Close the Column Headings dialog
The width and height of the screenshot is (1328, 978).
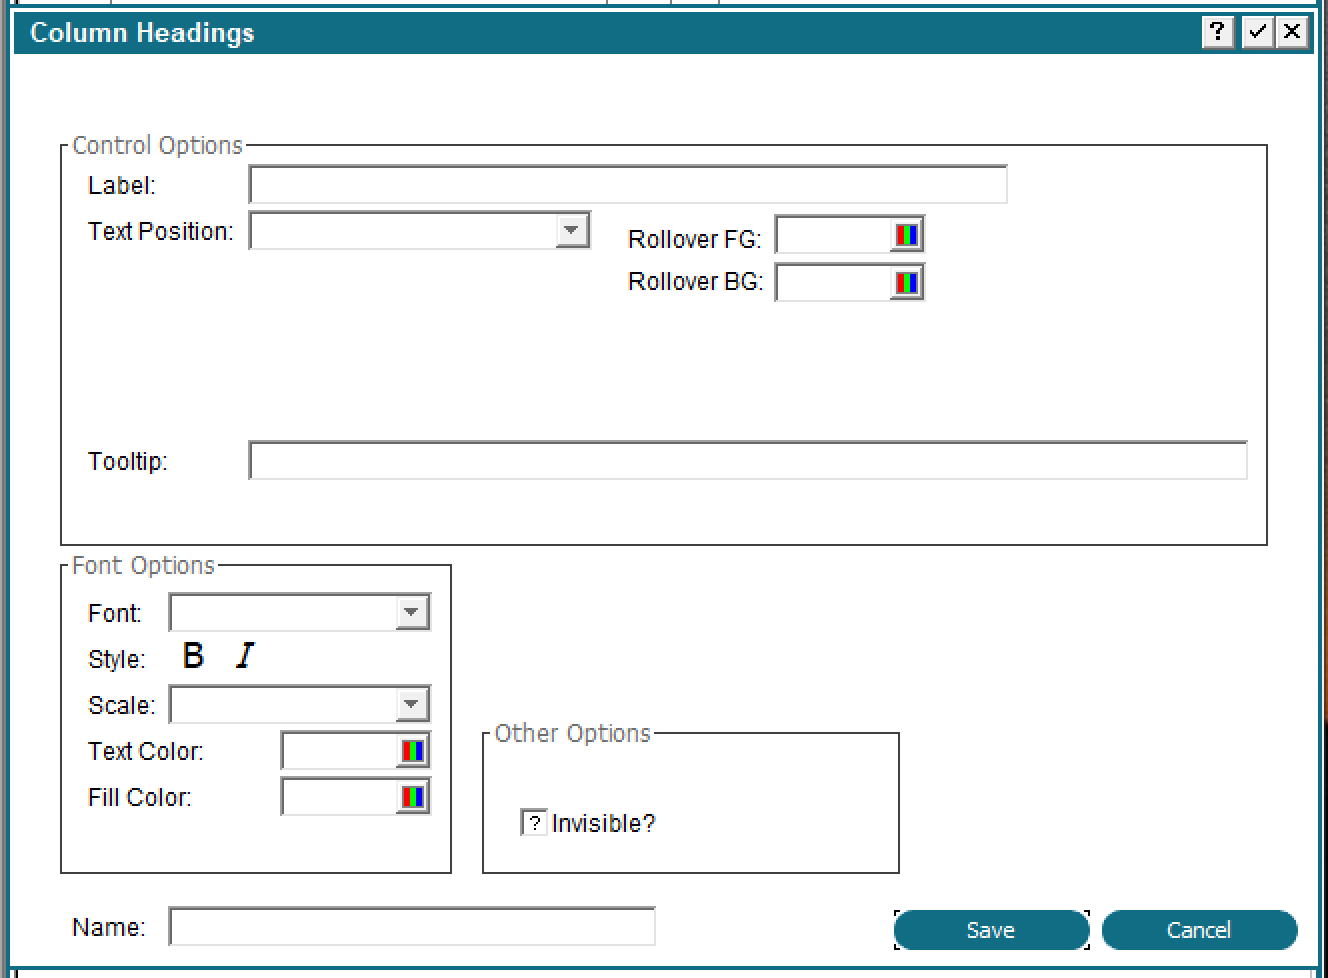click(1292, 32)
